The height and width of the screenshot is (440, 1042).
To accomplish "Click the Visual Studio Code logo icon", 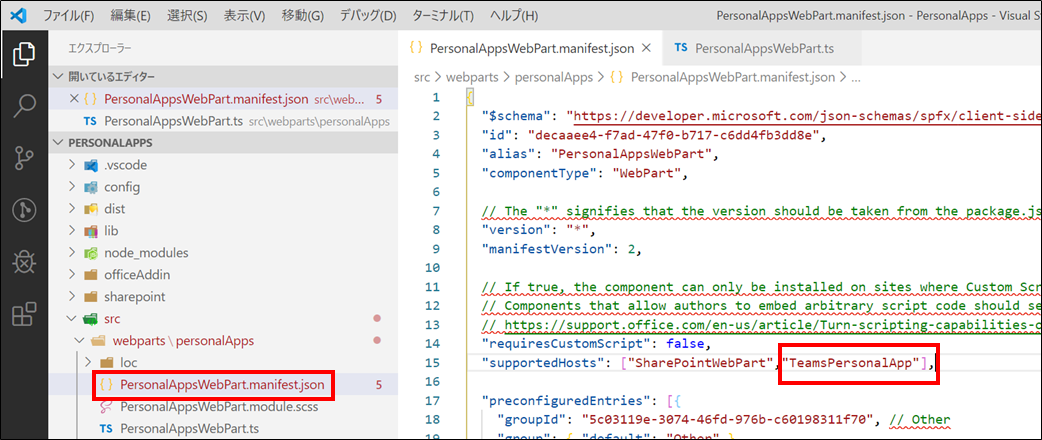I will 19,15.
